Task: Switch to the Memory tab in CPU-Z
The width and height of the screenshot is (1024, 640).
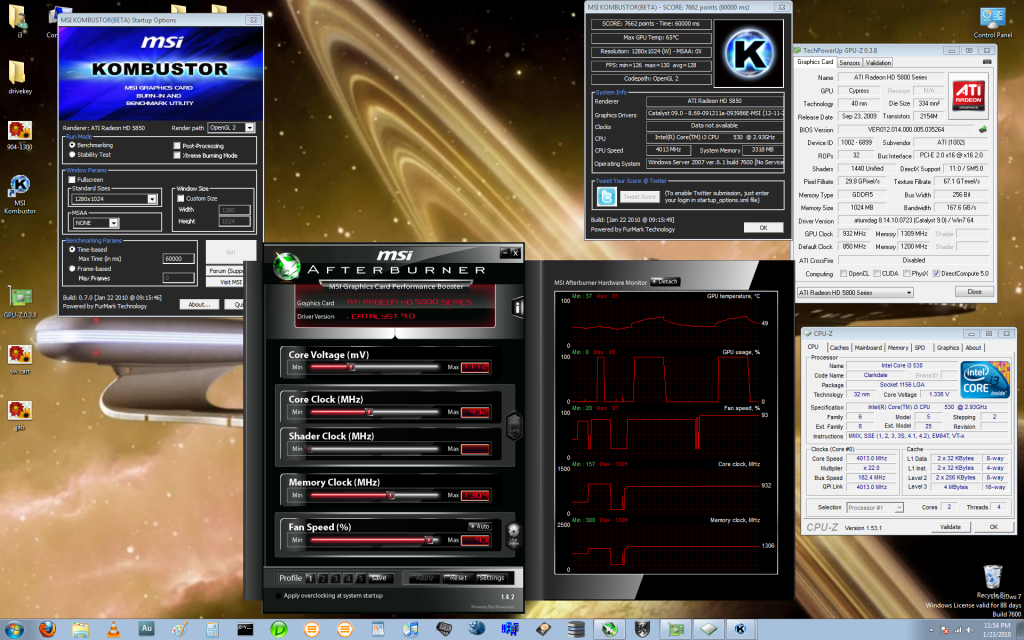Action: point(897,348)
